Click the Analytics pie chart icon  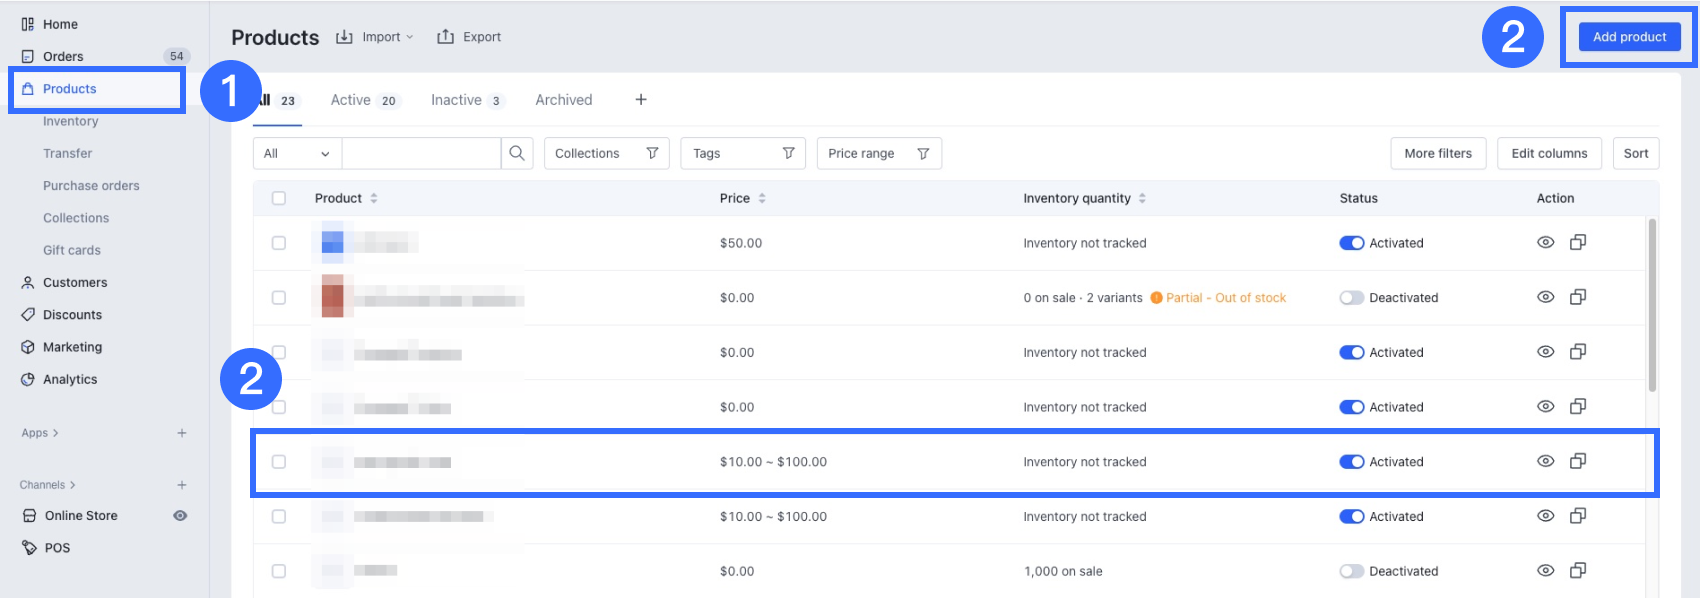point(28,379)
